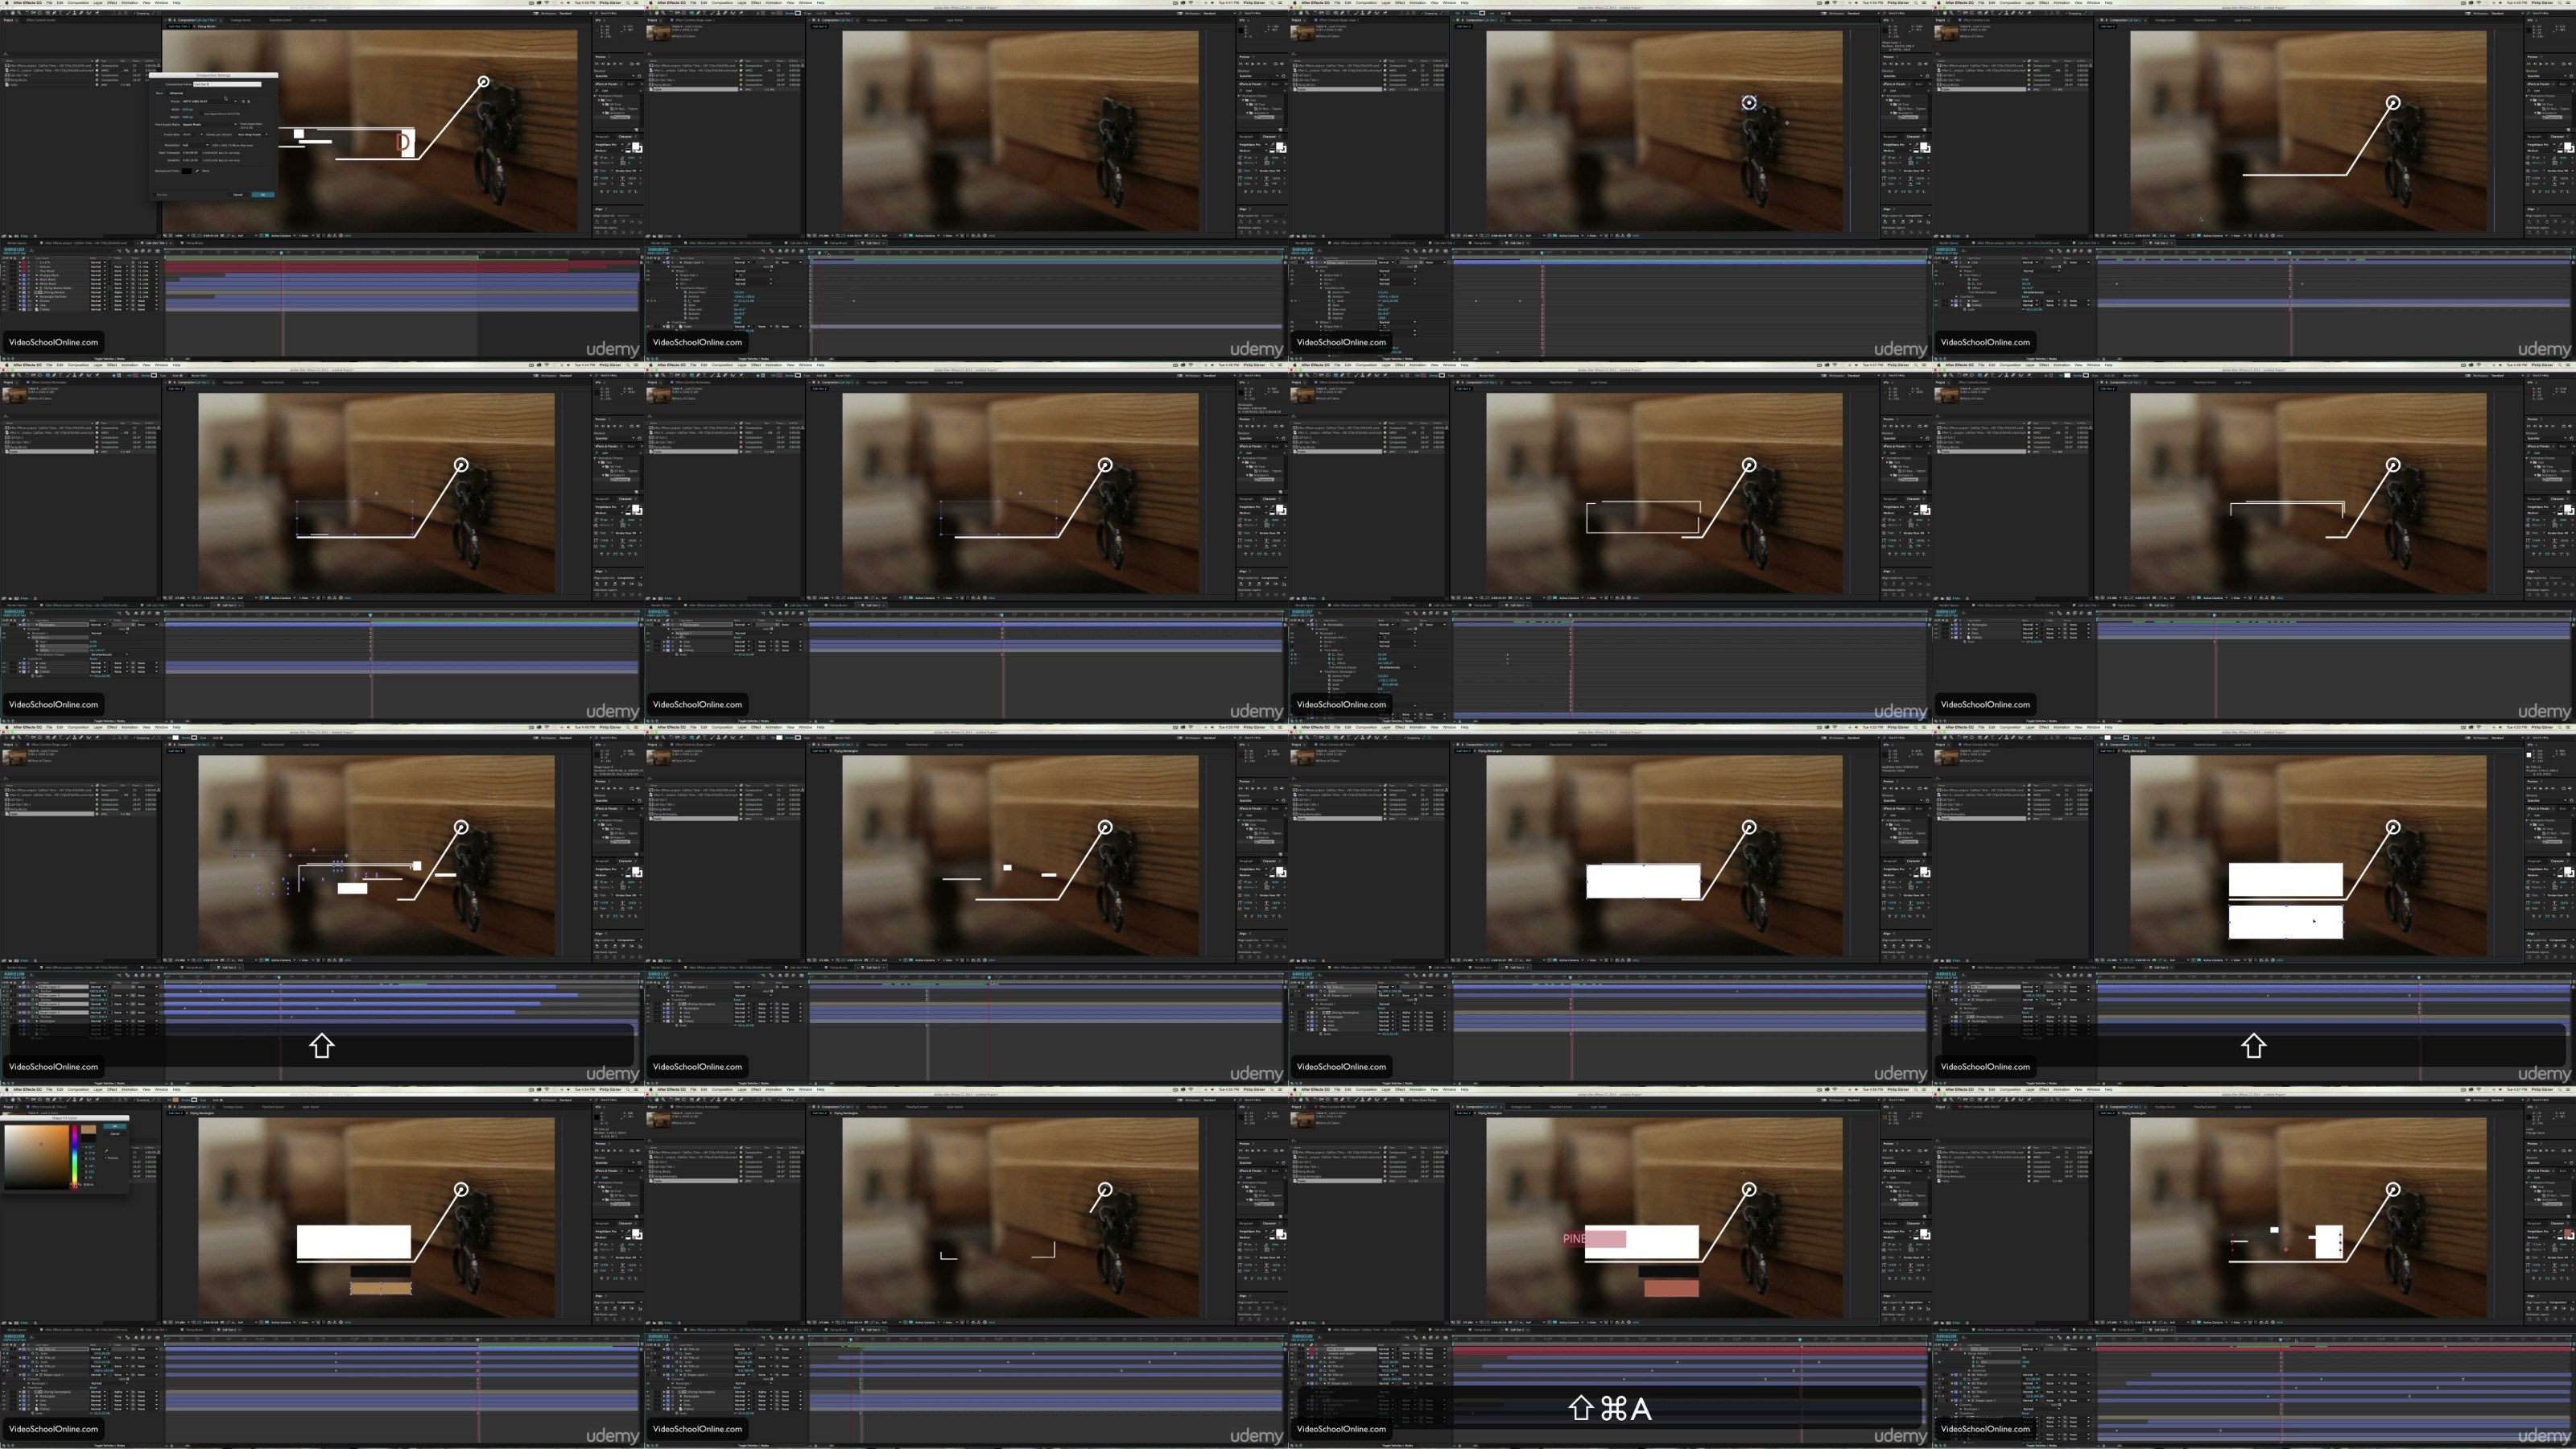Click save-preset icon beside the HDTV 1080 preset
This screenshot has height=1449, width=2576.
(243, 102)
